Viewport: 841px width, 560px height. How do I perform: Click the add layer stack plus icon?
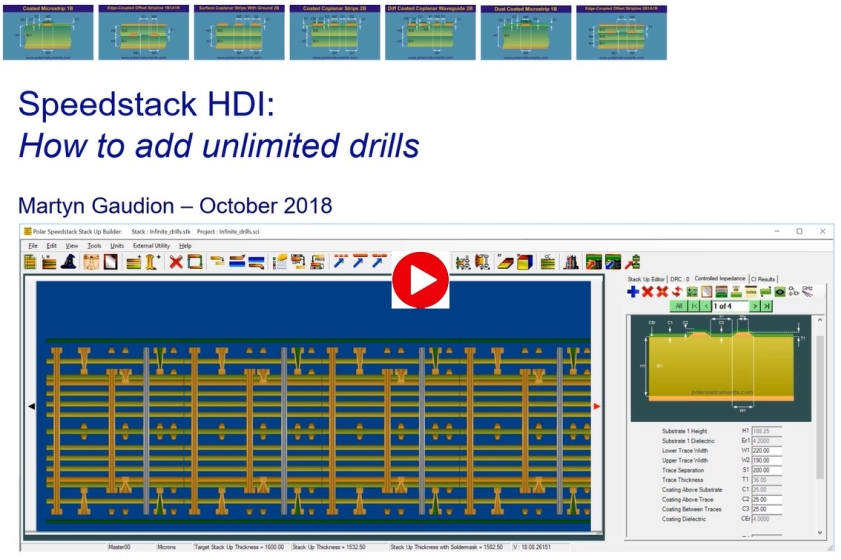tap(134, 262)
